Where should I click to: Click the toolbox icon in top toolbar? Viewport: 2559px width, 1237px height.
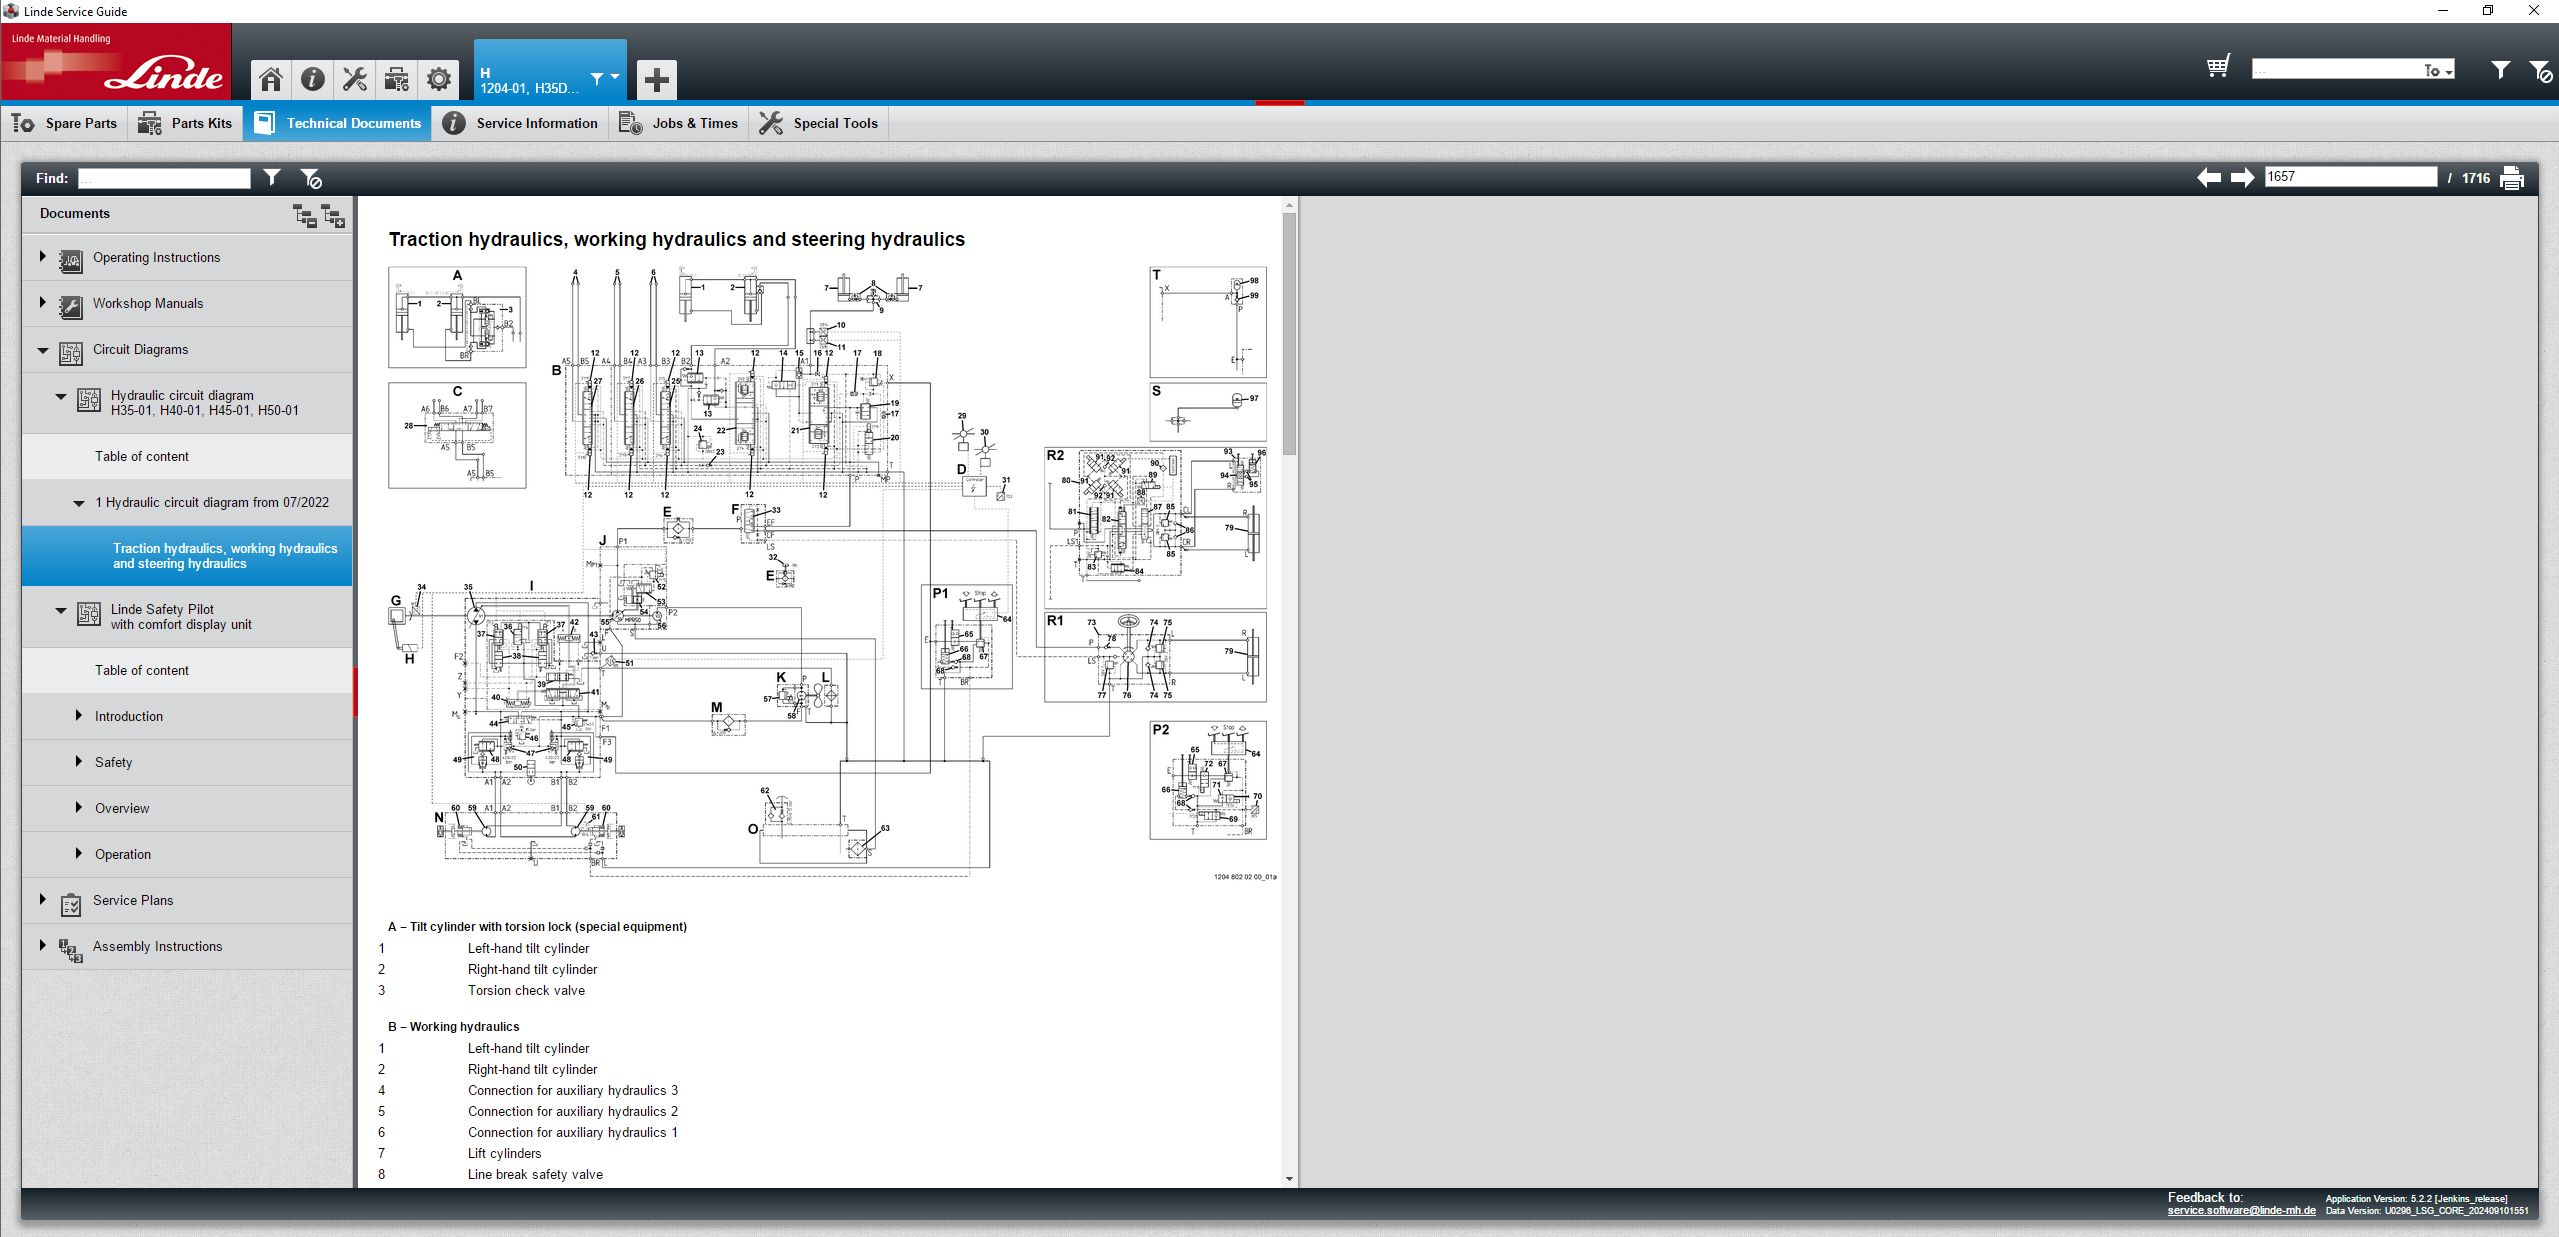(x=396, y=79)
